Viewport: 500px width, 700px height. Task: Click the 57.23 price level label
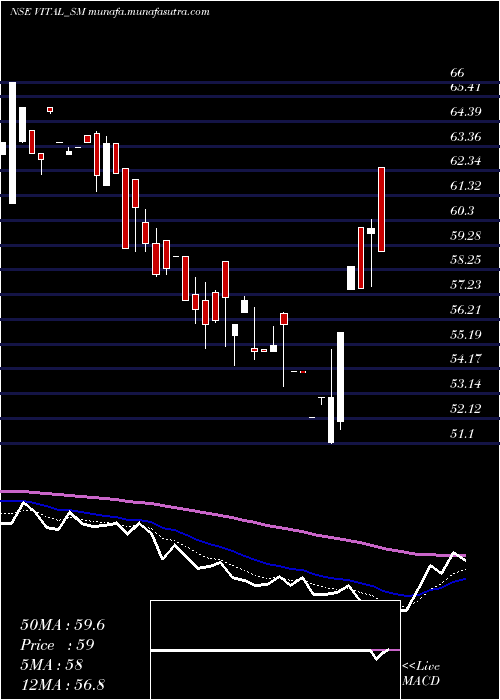click(x=466, y=285)
